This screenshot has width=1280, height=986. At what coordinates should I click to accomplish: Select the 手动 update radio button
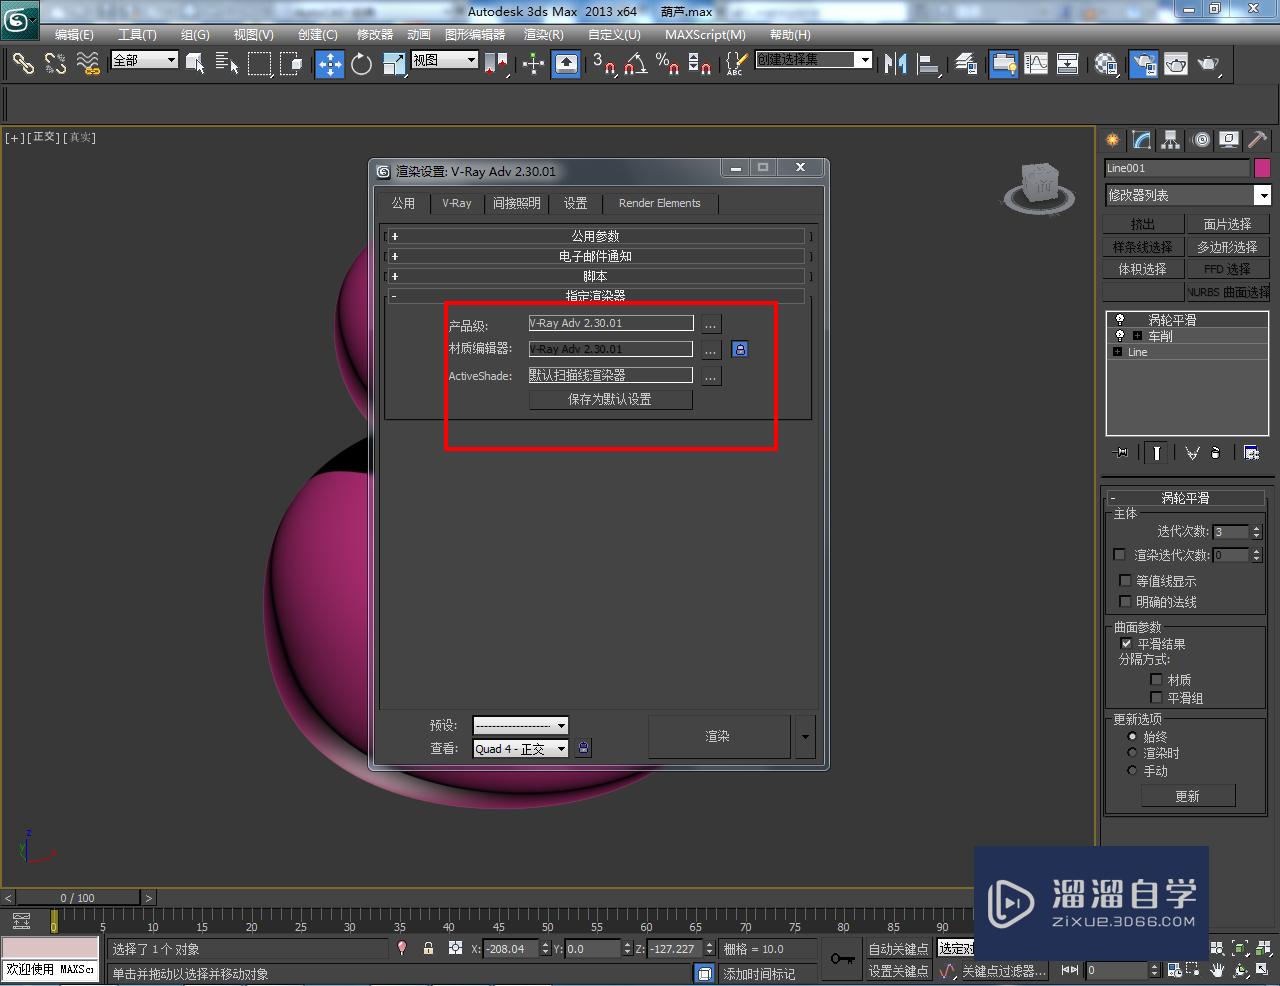click(x=1132, y=770)
